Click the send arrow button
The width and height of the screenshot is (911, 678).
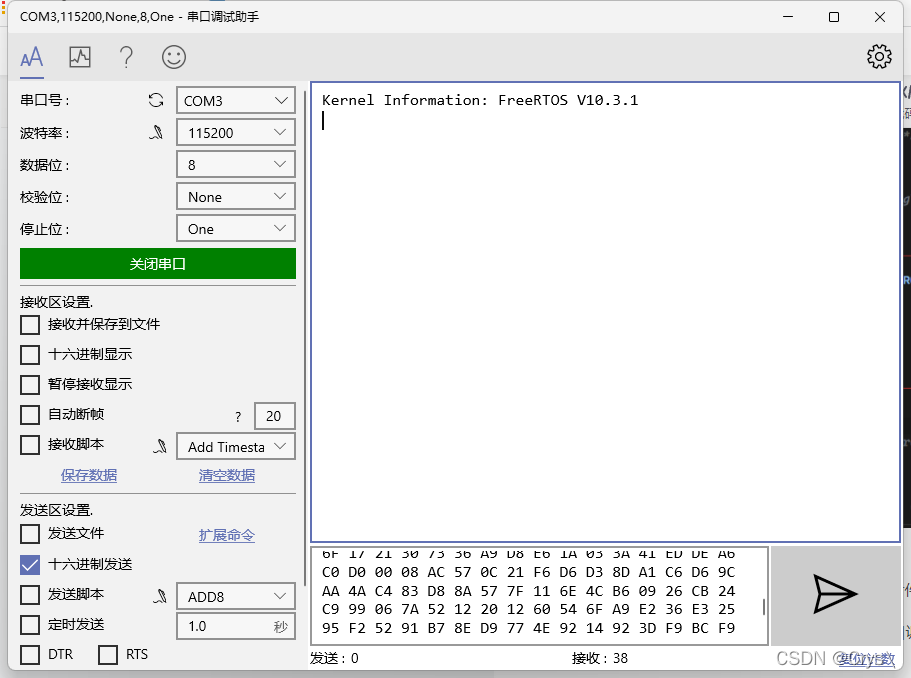click(x=835, y=594)
